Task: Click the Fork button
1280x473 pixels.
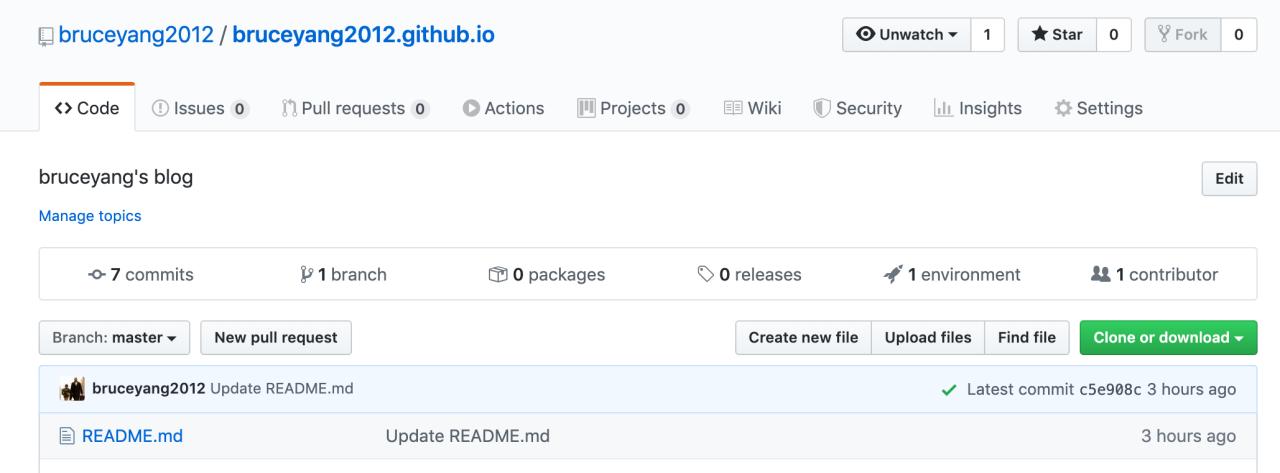Action: [1182, 35]
